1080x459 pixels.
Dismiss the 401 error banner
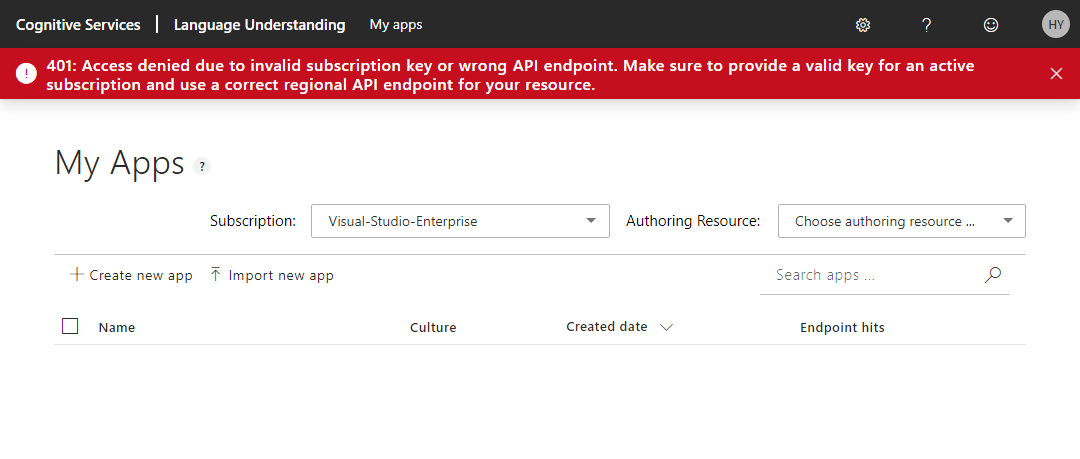click(x=1056, y=73)
